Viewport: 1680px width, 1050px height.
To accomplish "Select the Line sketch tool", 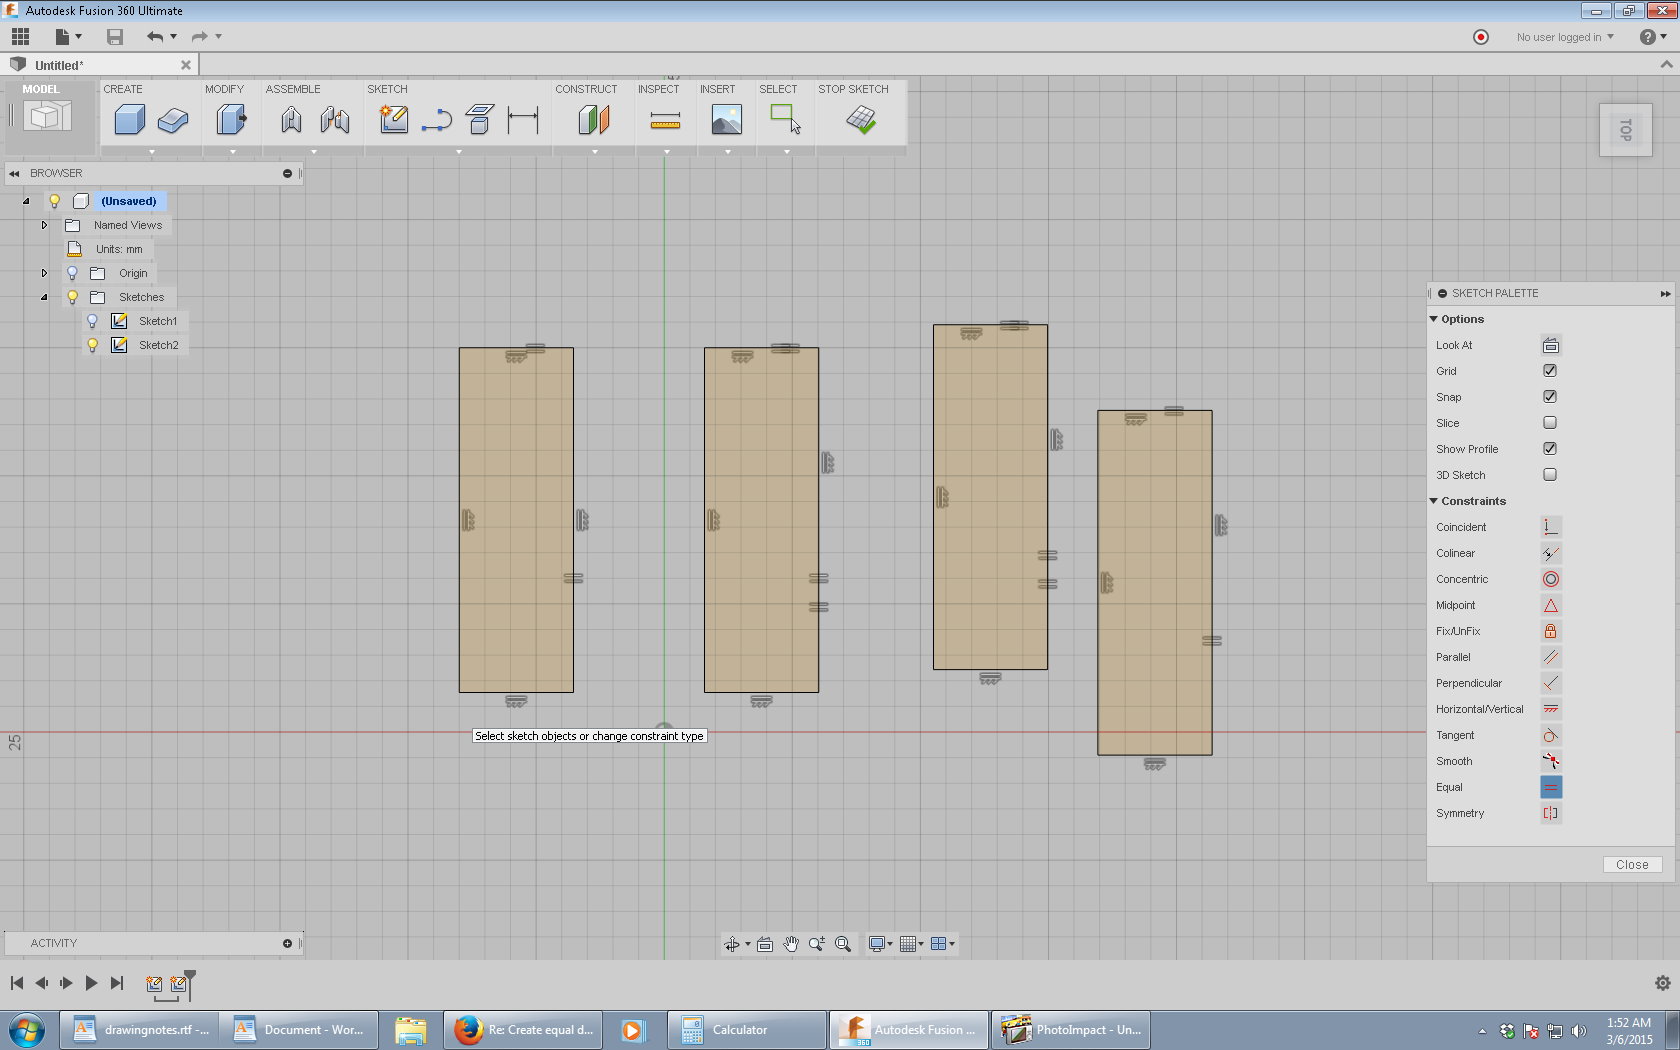I will coord(437,121).
